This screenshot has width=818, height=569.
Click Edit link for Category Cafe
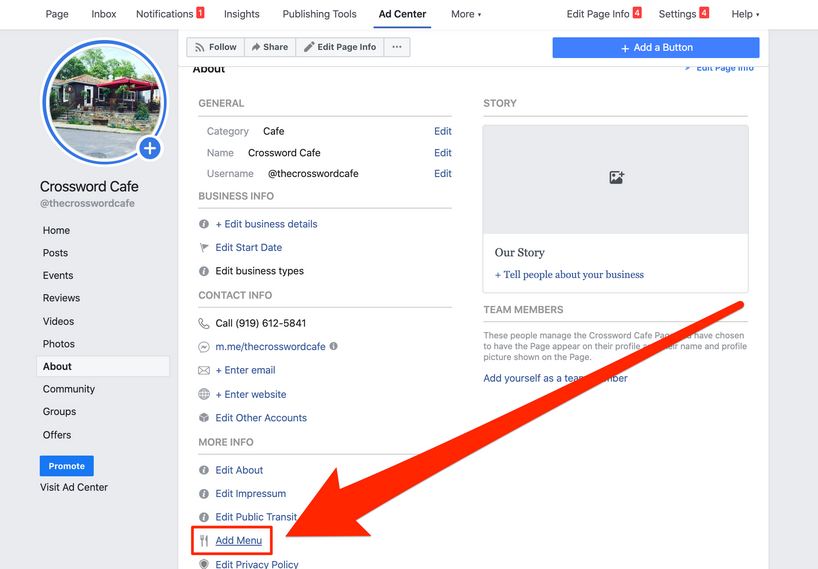coord(443,131)
